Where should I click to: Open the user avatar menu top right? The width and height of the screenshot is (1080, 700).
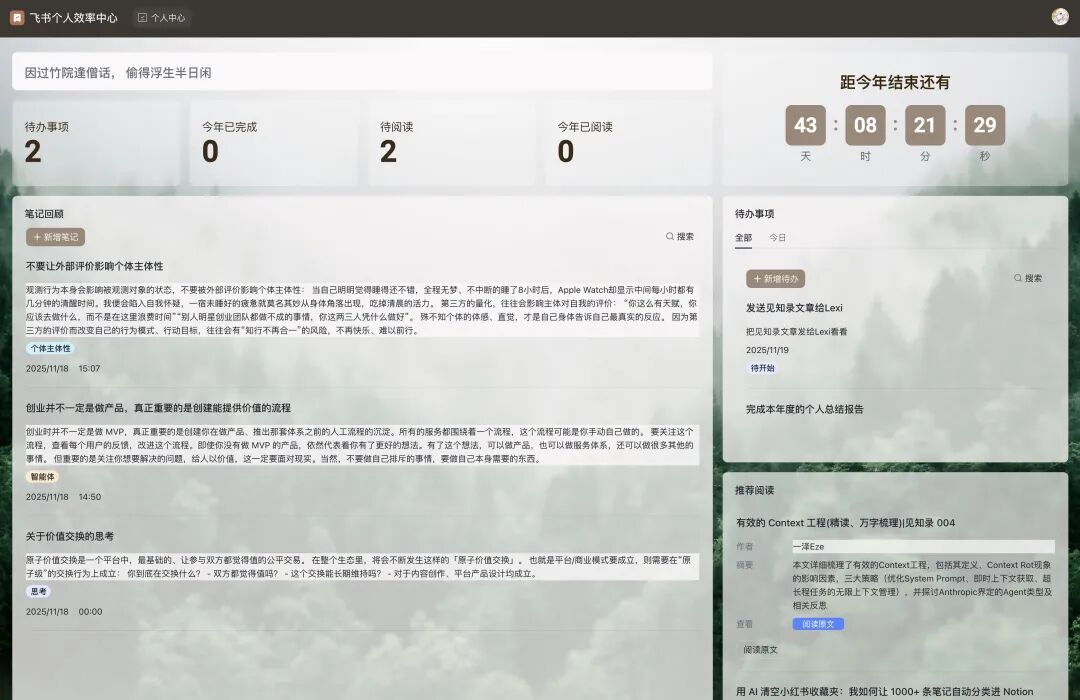pos(1060,17)
